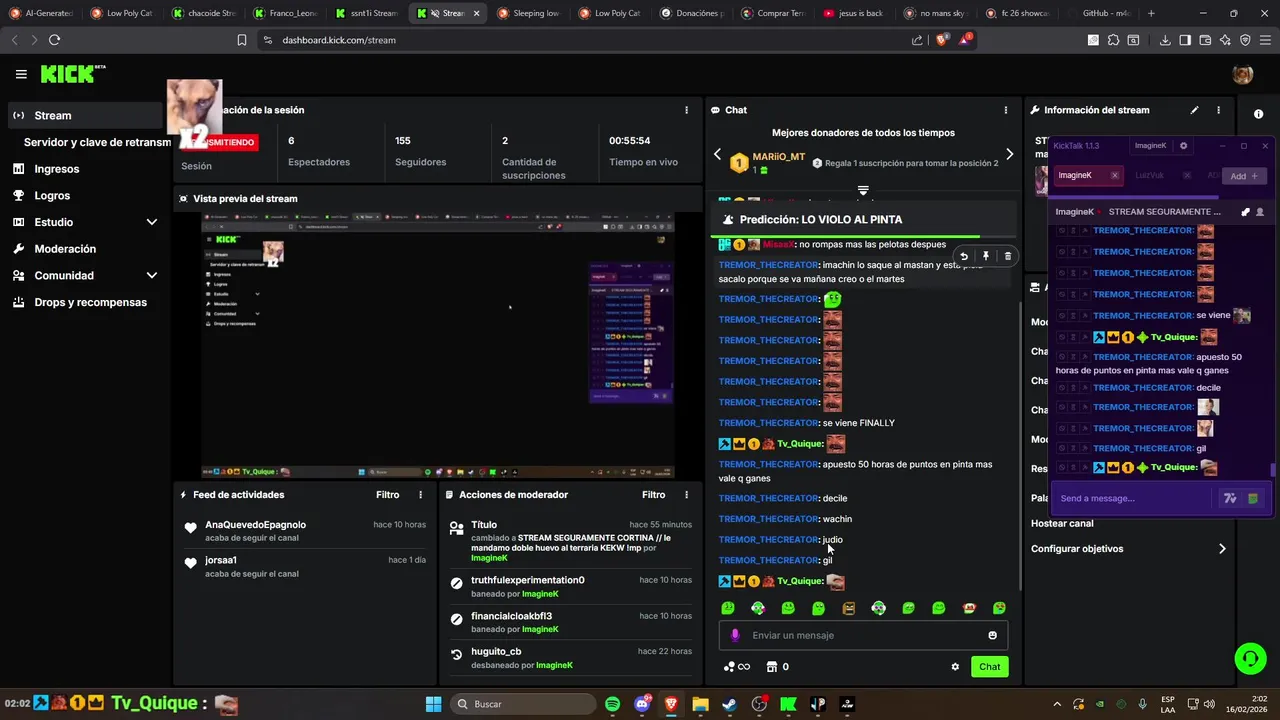Open Steam from the taskbar
The height and width of the screenshot is (720, 1280).
tap(730, 704)
